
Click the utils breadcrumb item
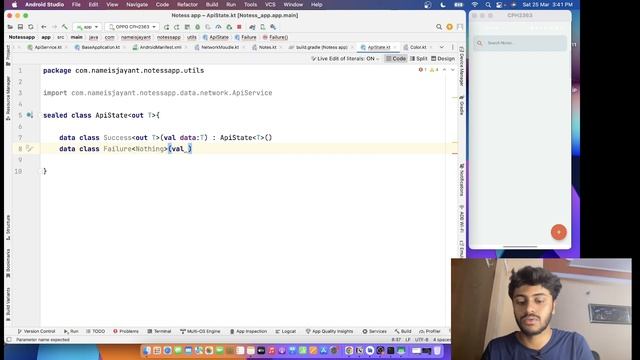[x=191, y=37]
